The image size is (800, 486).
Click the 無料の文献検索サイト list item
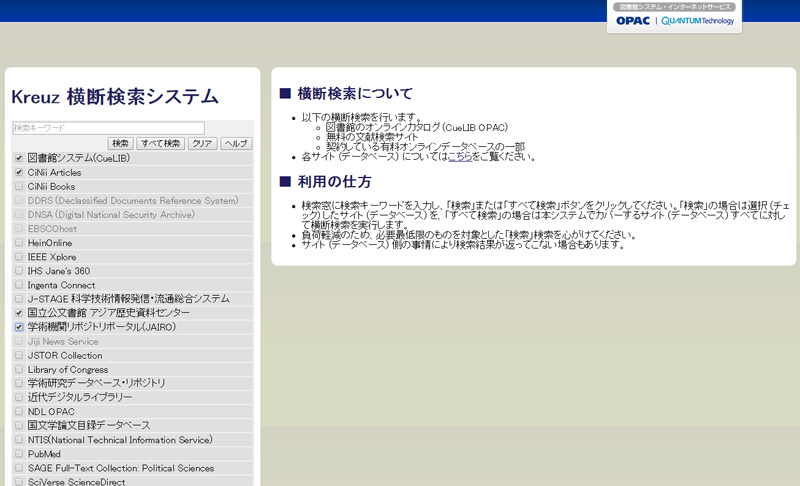(x=372, y=137)
